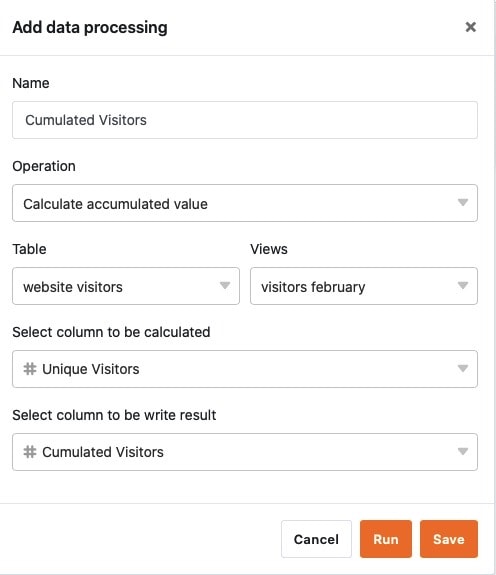Save the data processing operation

(x=449, y=539)
